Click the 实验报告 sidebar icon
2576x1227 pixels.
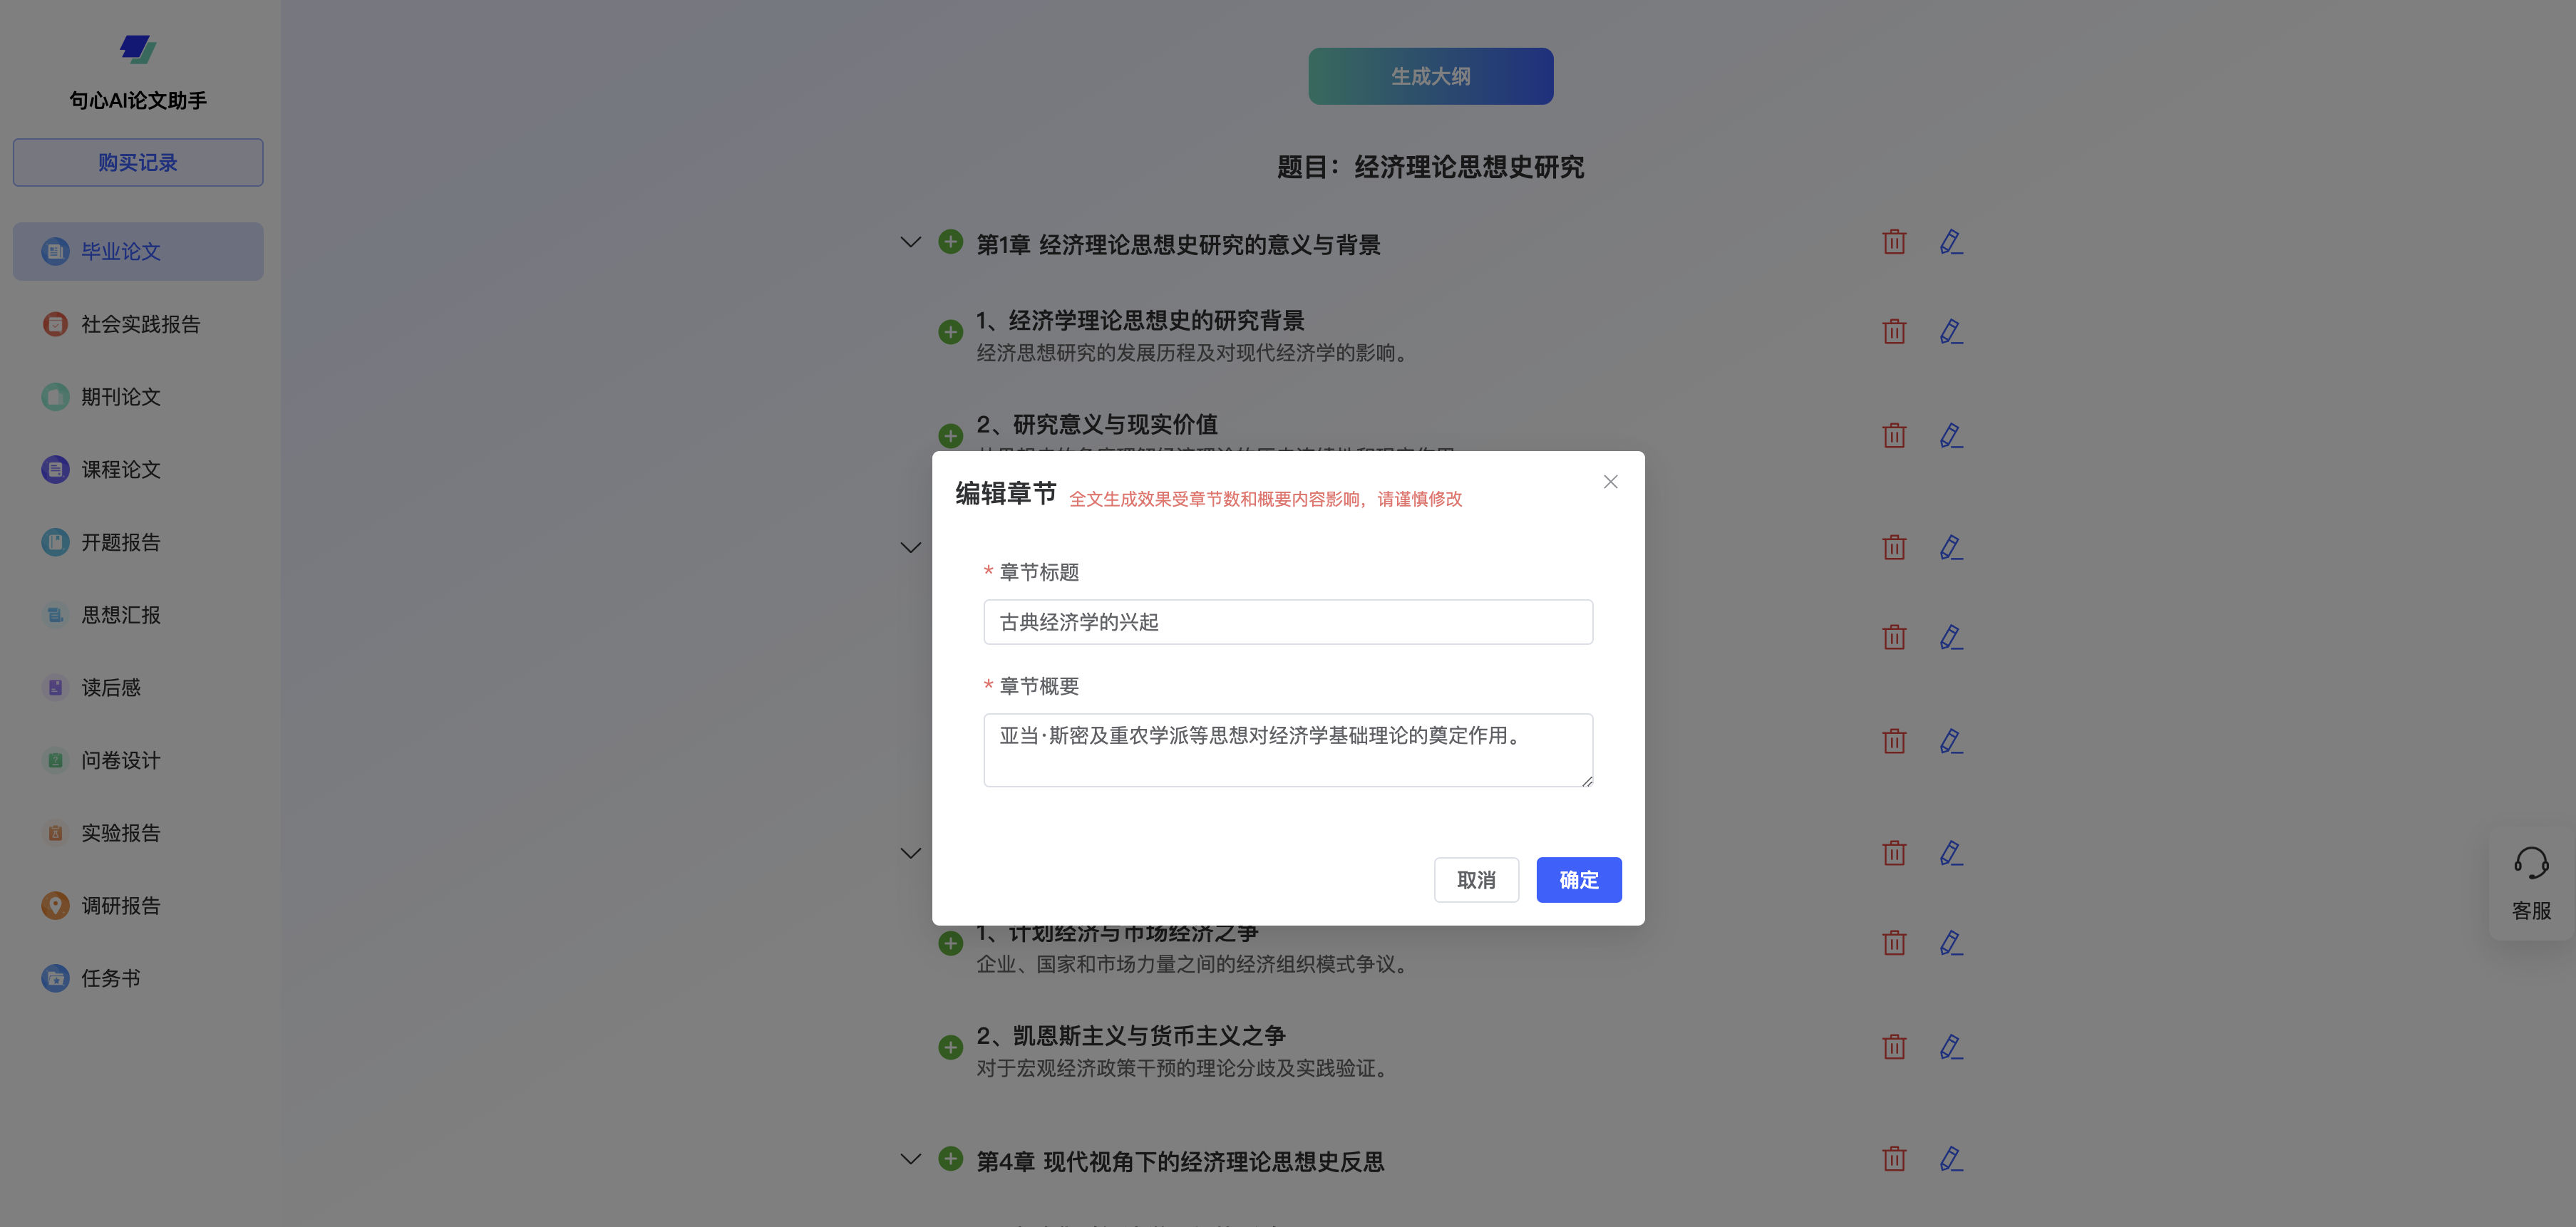[x=55, y=833]
